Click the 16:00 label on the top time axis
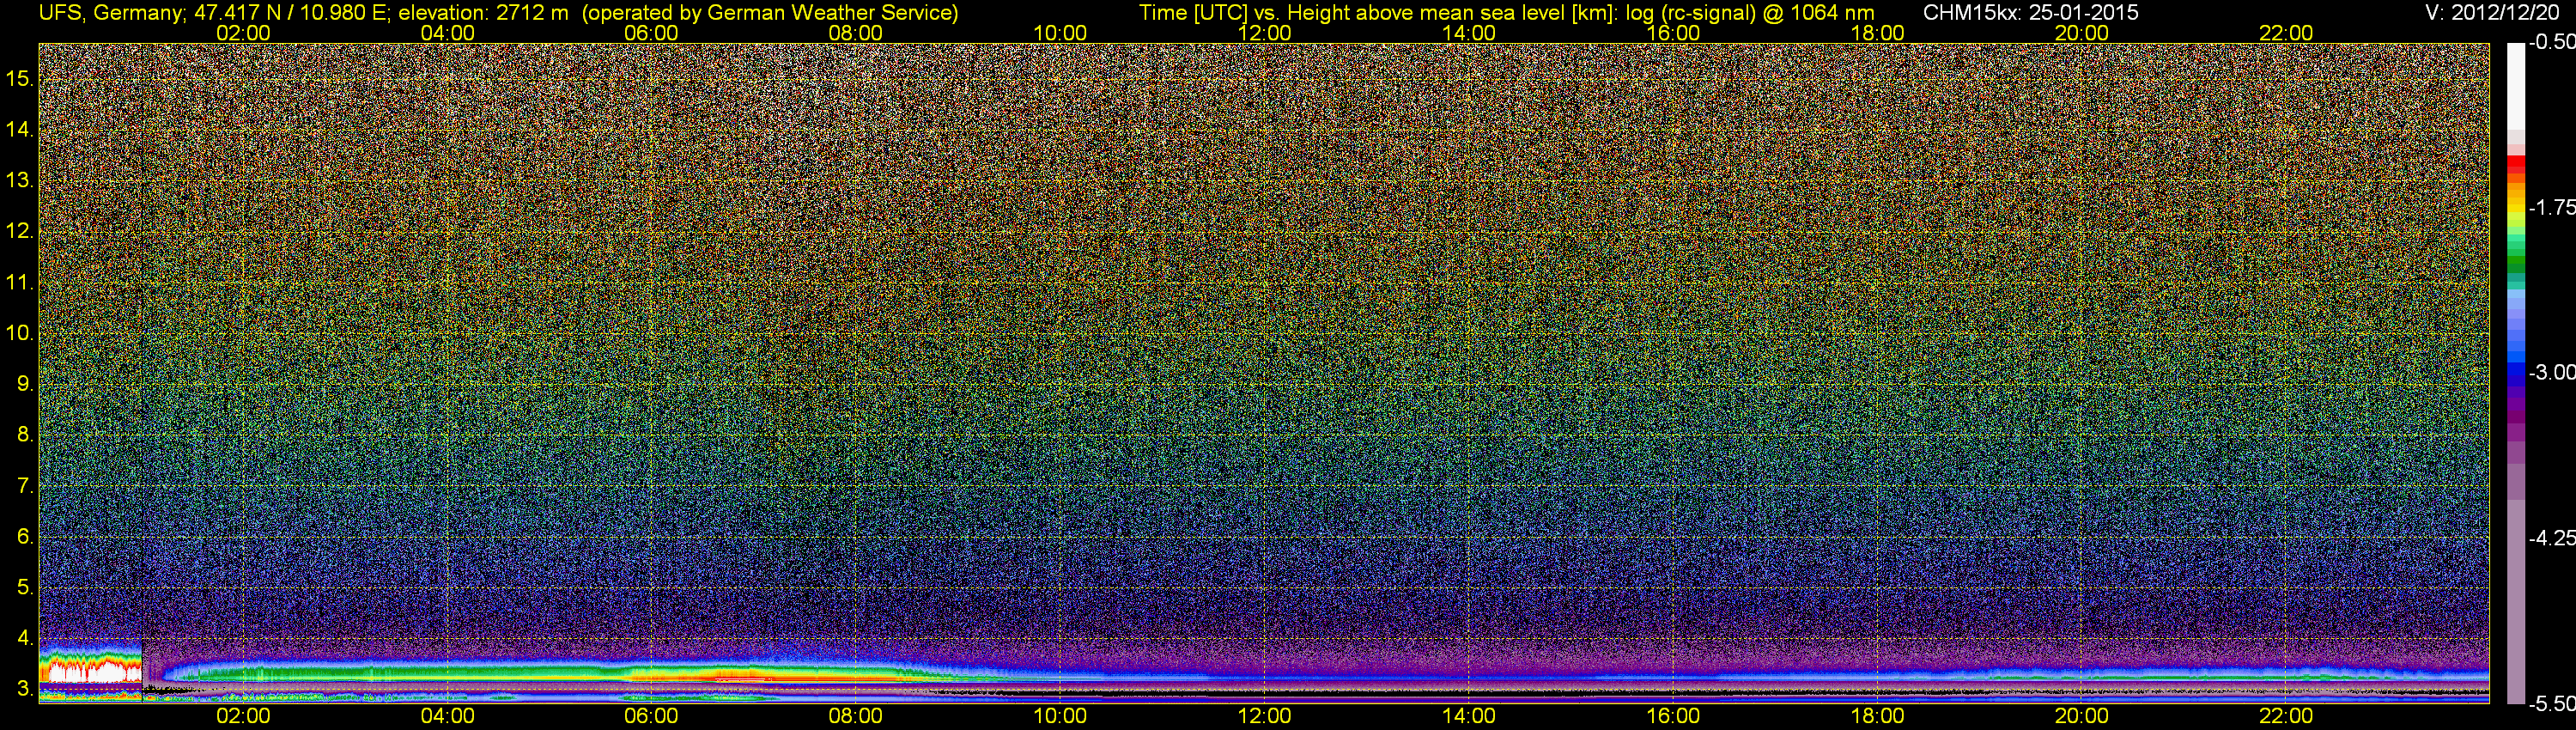The height and width of the screenshot is (730, 2576). (1673, 33)
